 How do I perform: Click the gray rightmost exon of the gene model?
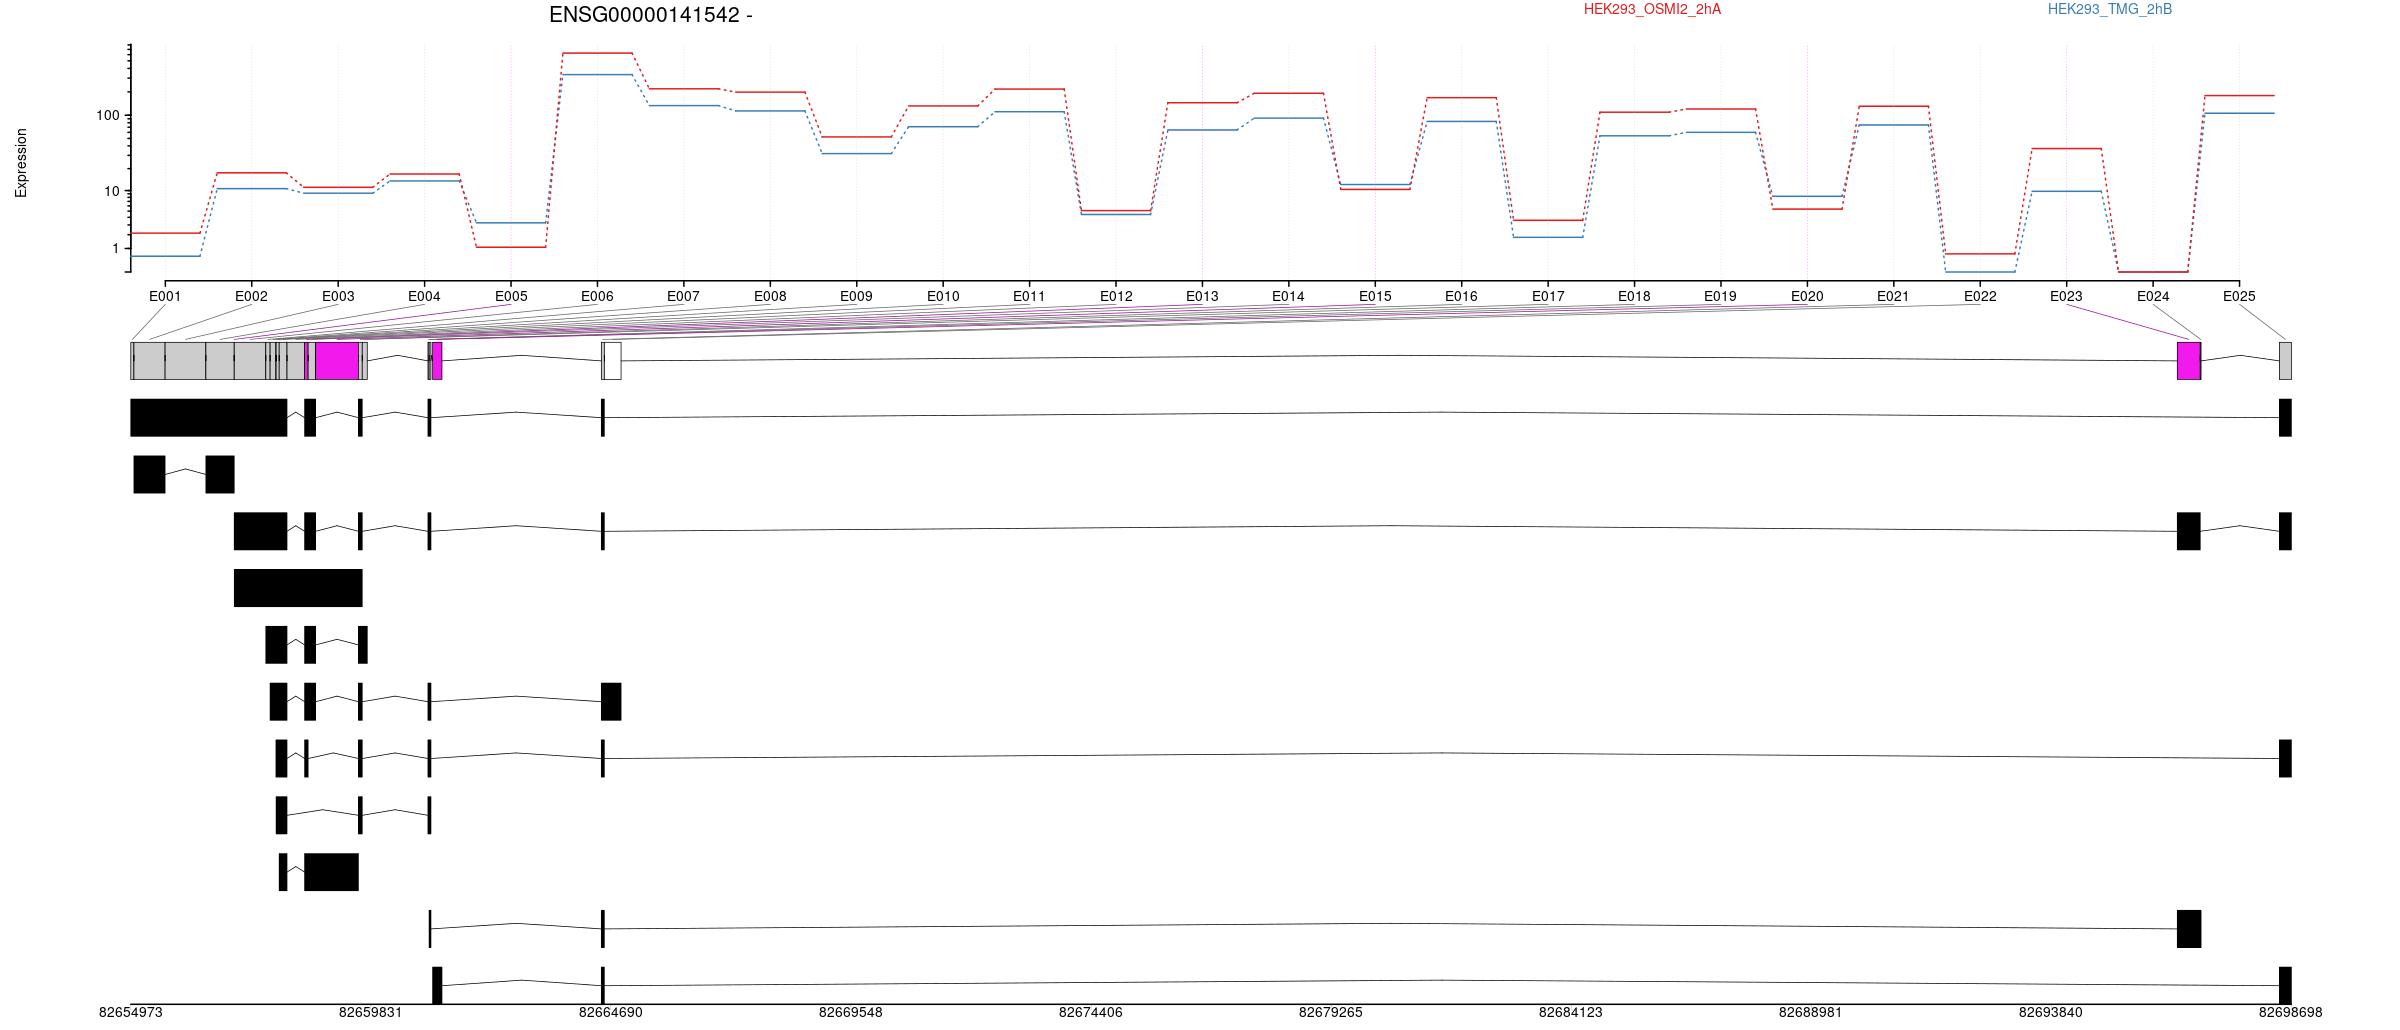click(2285, 361)
